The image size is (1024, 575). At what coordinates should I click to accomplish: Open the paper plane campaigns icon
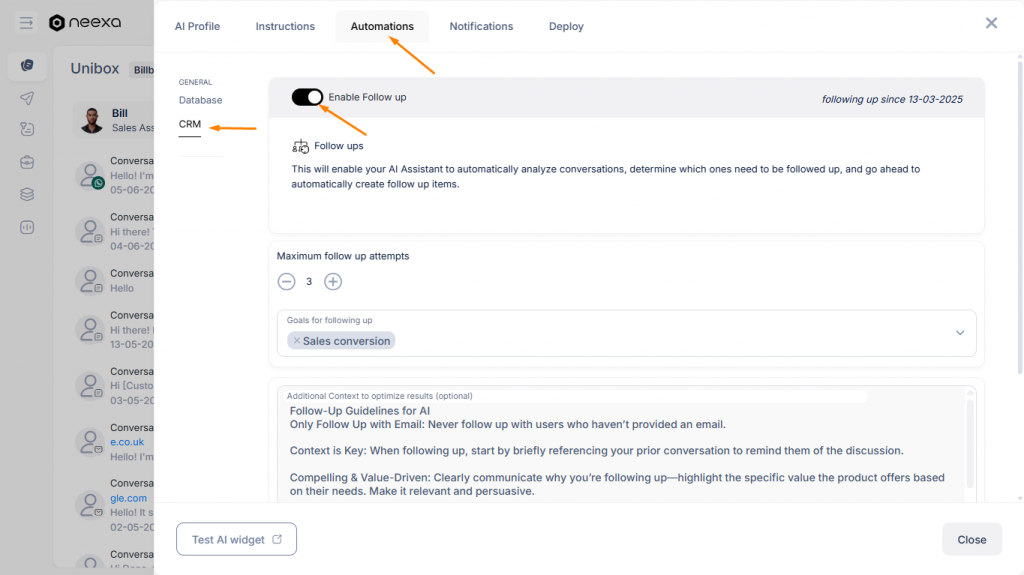(x=27, y=98)
